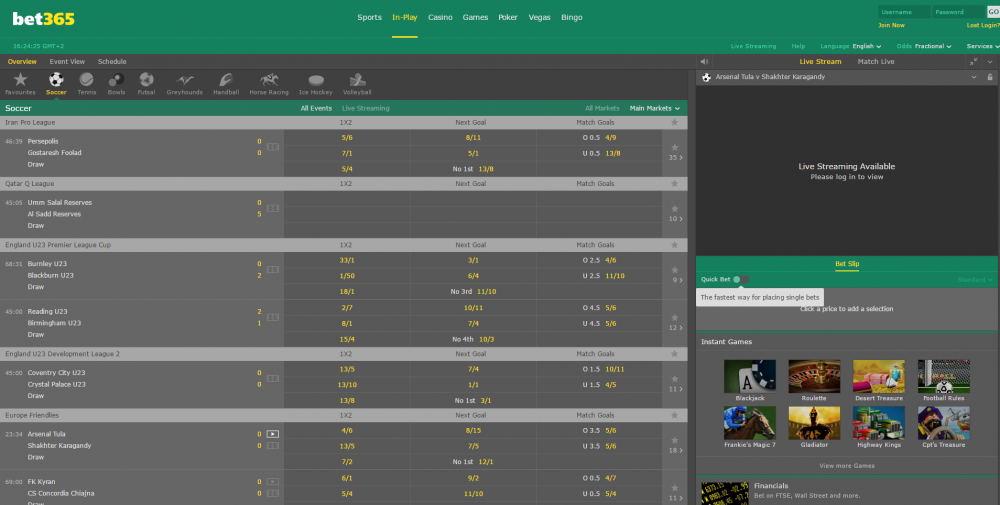Select the Tennis sport icon
The width and height of the screenshot is (1000, 505).
coord(87,80)
